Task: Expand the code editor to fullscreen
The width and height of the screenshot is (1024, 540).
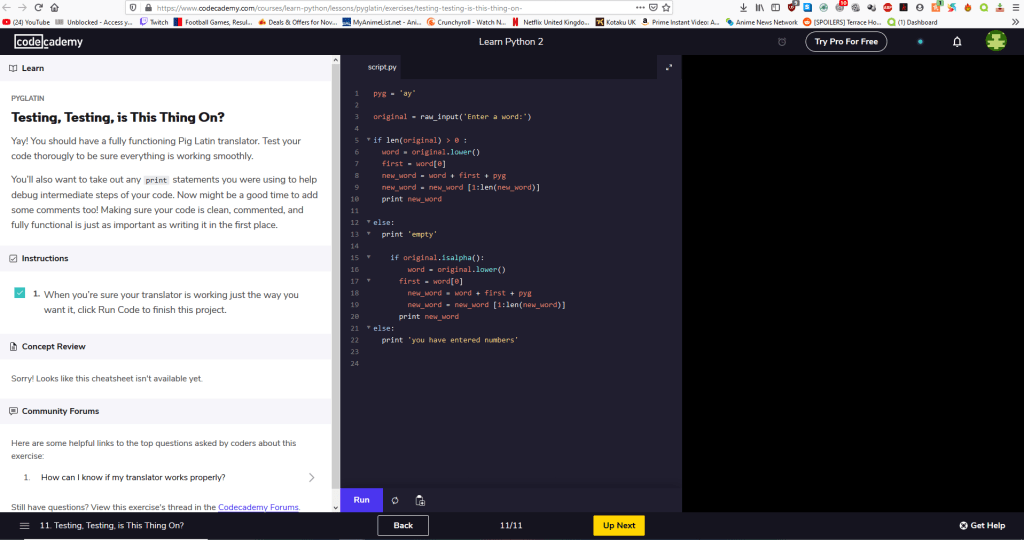Action: tap(669, 67)
